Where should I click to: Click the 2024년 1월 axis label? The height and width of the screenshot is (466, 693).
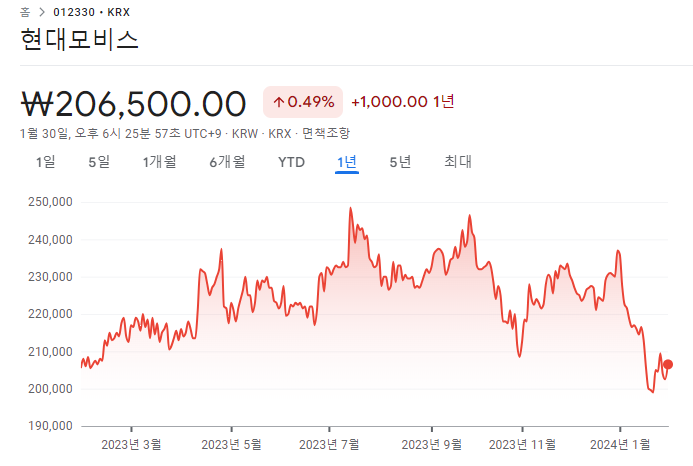point(620,444)
